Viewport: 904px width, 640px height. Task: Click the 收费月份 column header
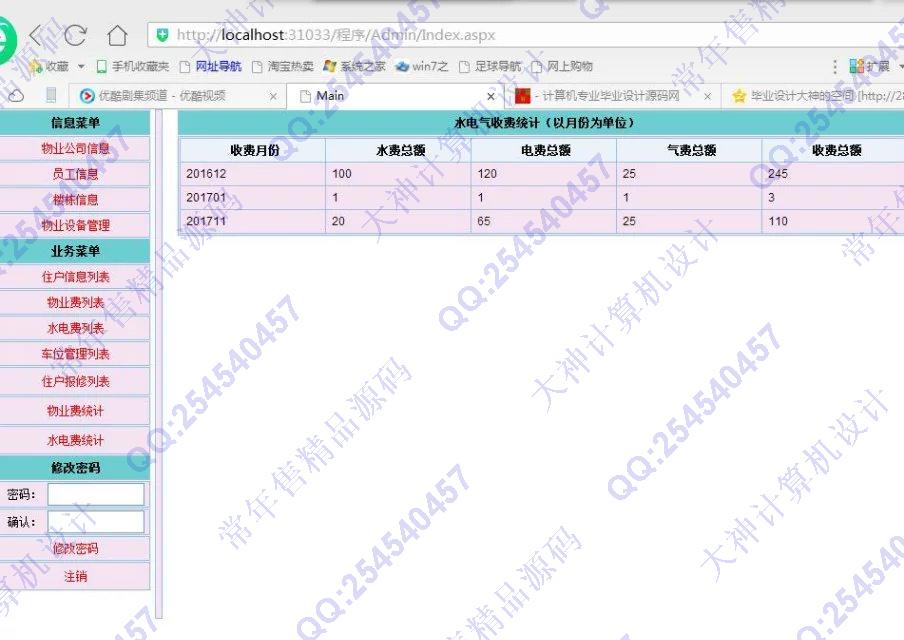[x=253, y=150]
